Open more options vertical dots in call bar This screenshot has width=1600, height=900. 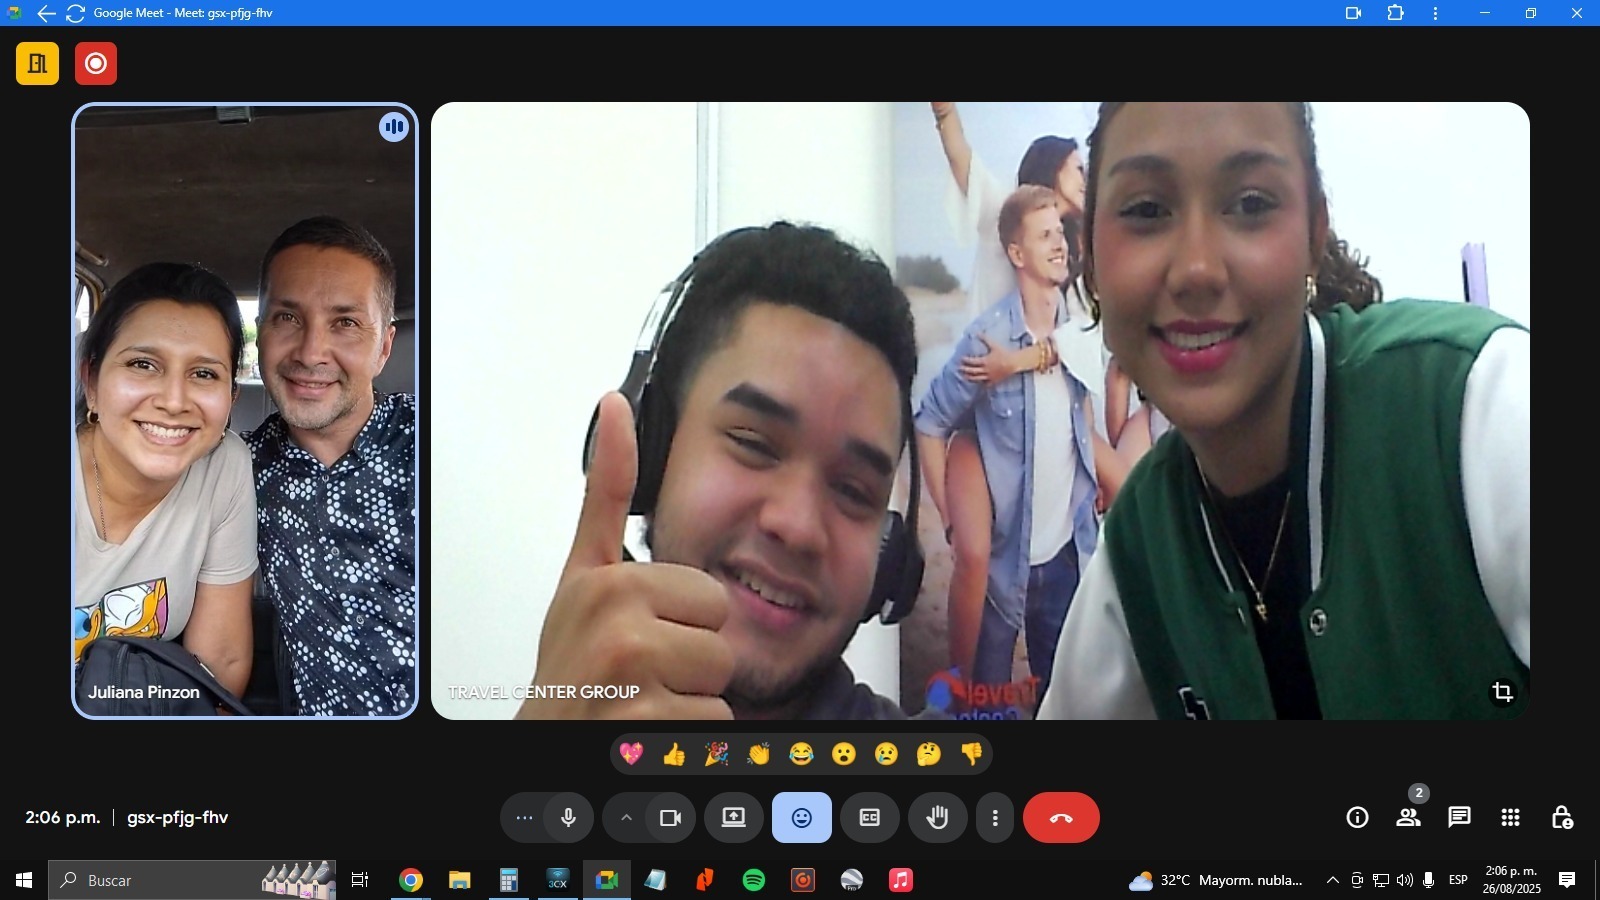coord(994,818)
